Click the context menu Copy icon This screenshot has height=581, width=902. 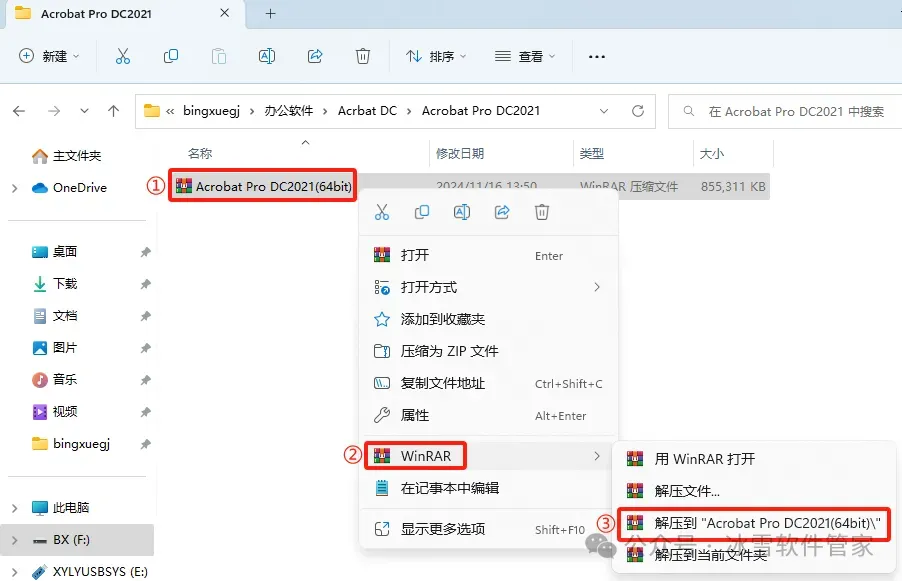(x=422, y=212)
